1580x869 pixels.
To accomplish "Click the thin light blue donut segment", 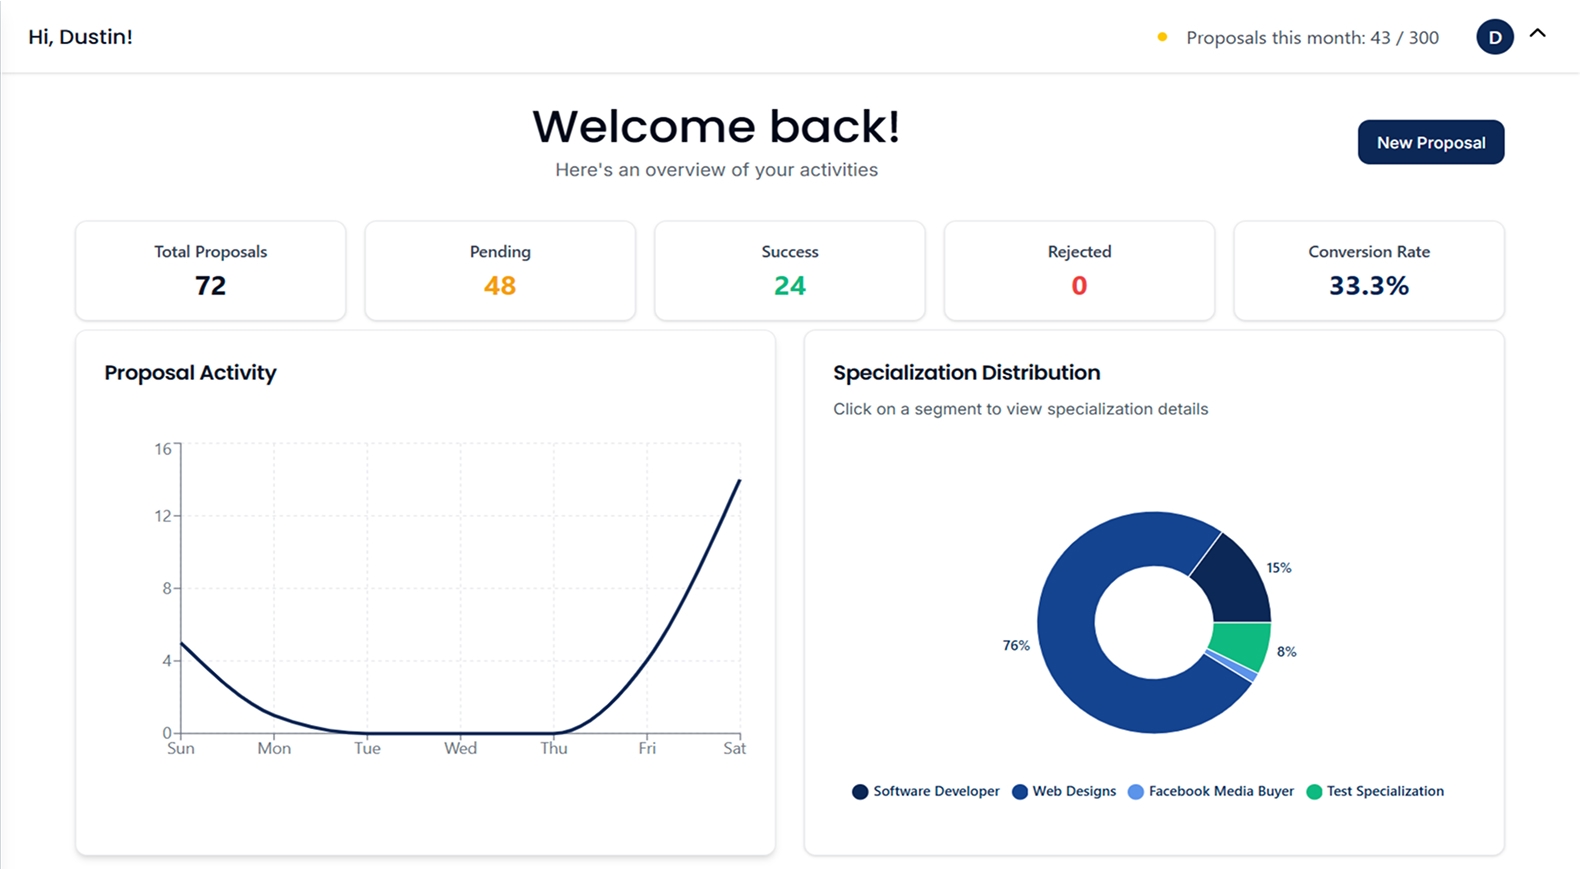I will [x=1231, y=666].
